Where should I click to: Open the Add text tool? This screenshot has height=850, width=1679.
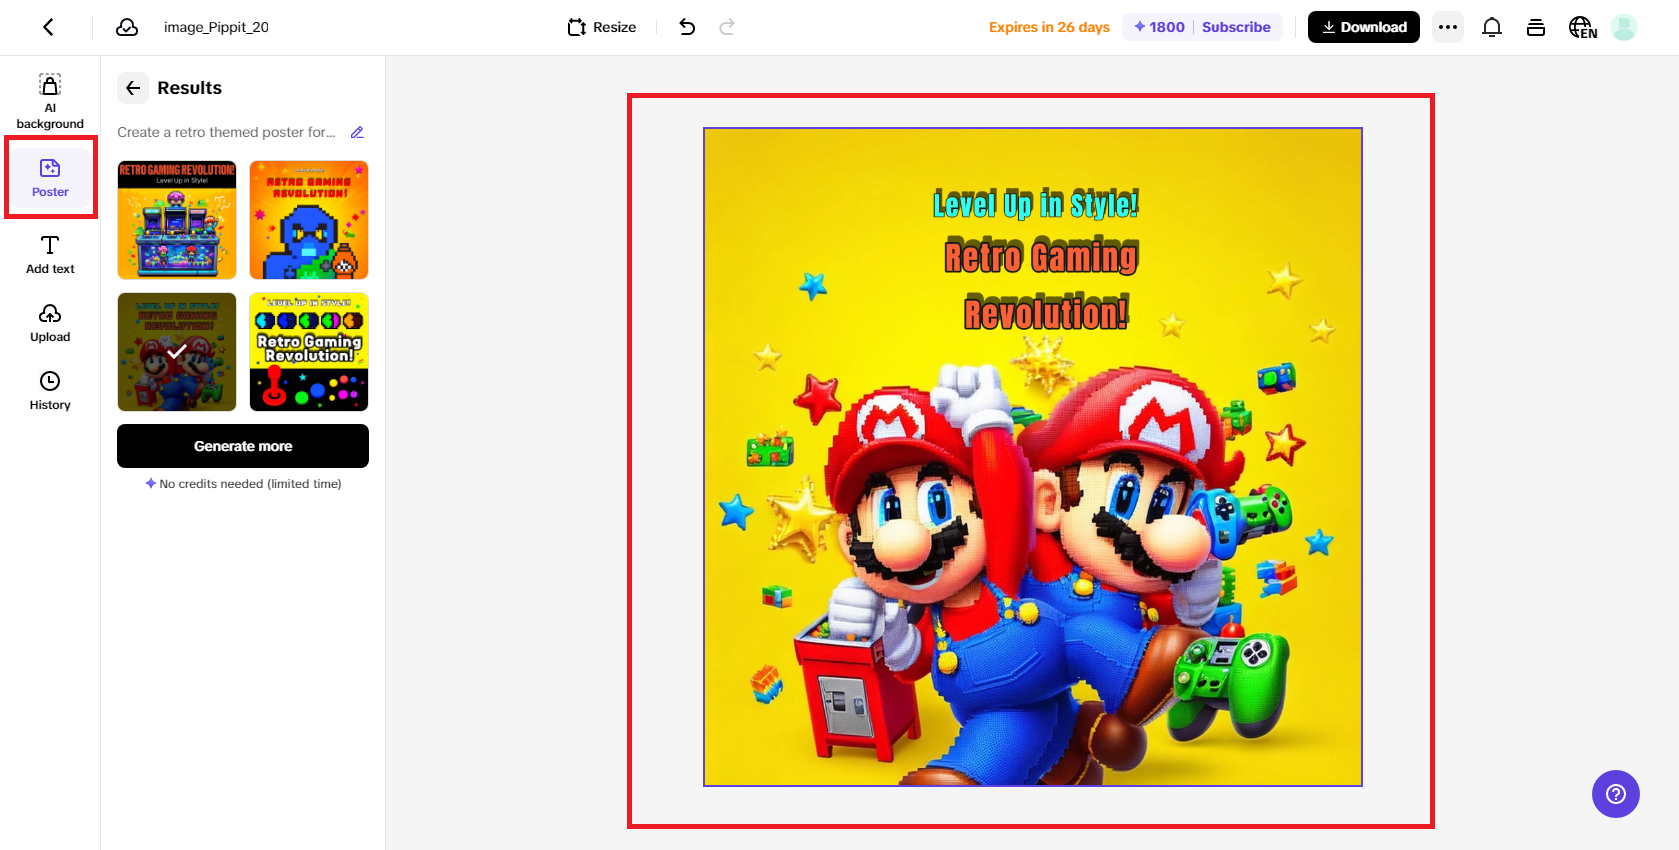click(x=50, y=254)
